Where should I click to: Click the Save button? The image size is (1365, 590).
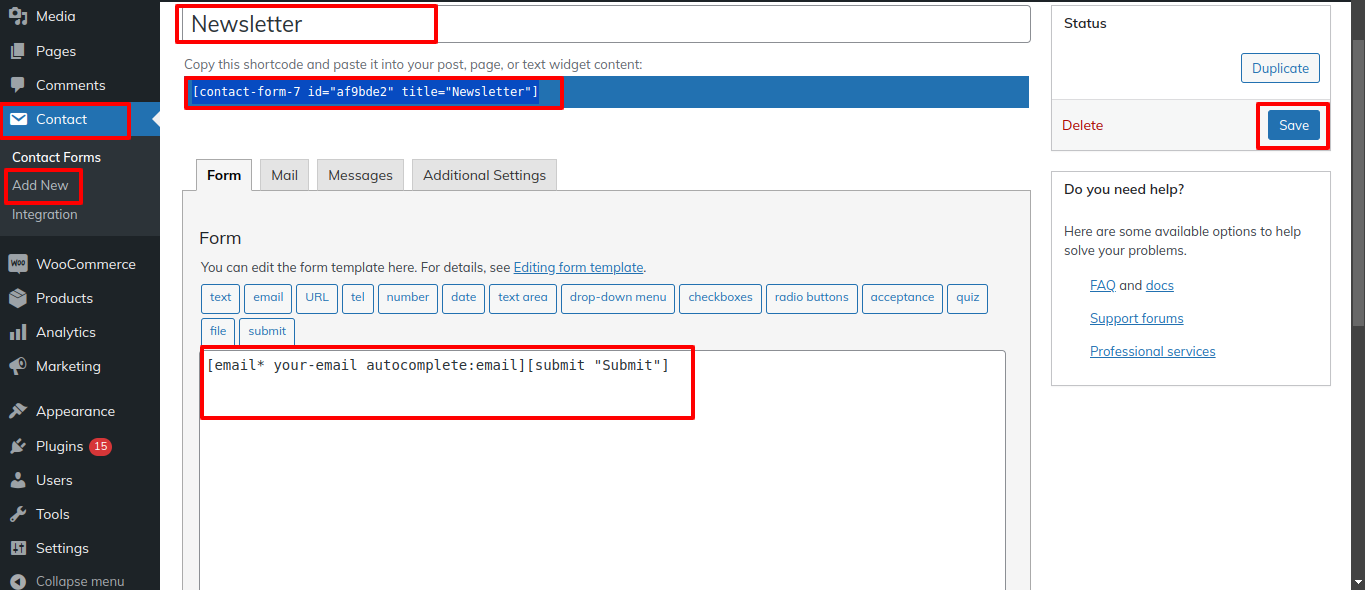point(1294,126)
